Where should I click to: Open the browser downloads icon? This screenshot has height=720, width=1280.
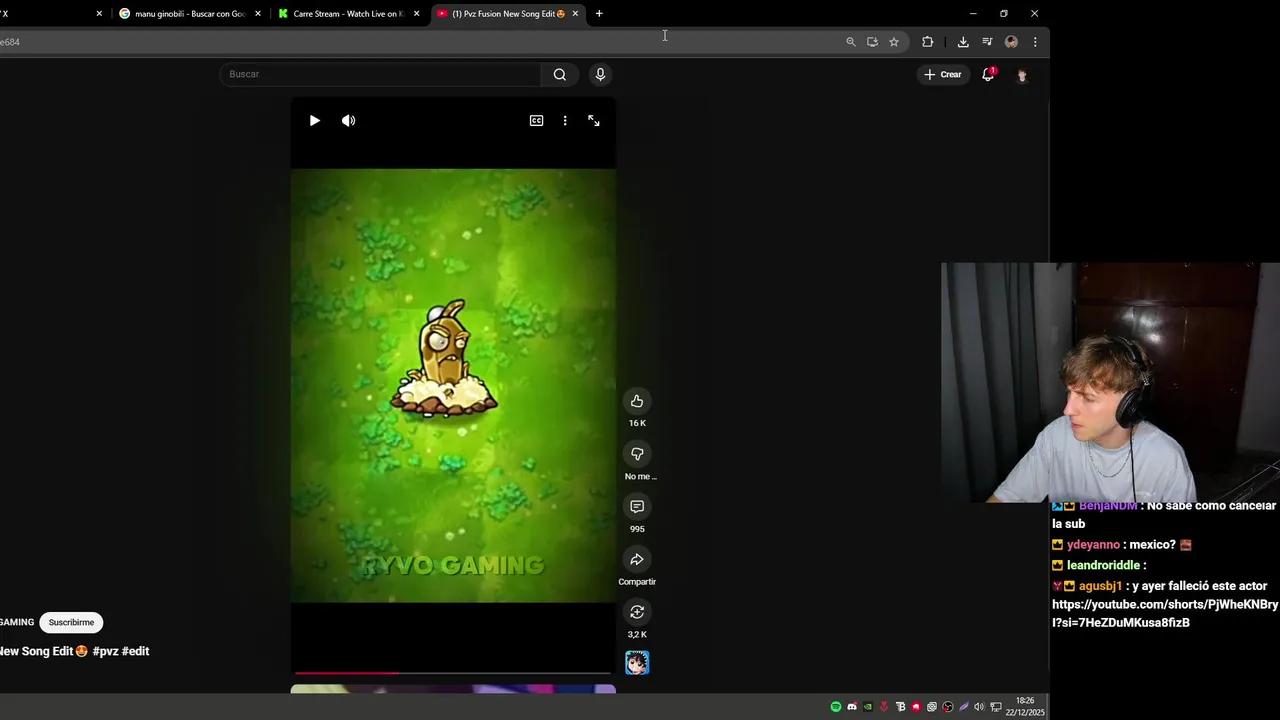coord(963,42)
